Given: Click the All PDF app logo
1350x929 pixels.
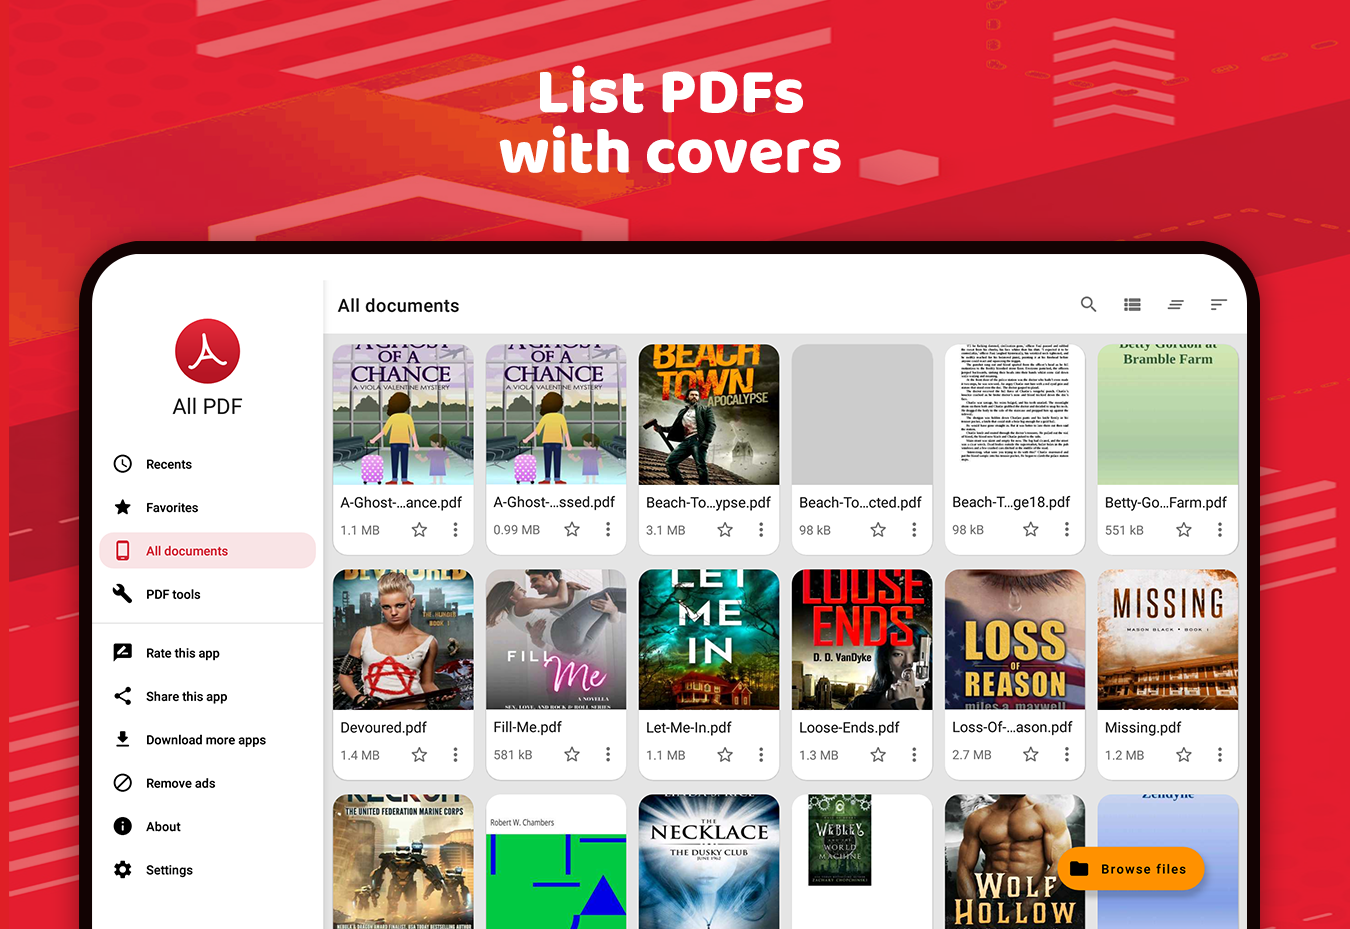Looking at the screenshot, I should click(207, 351).
